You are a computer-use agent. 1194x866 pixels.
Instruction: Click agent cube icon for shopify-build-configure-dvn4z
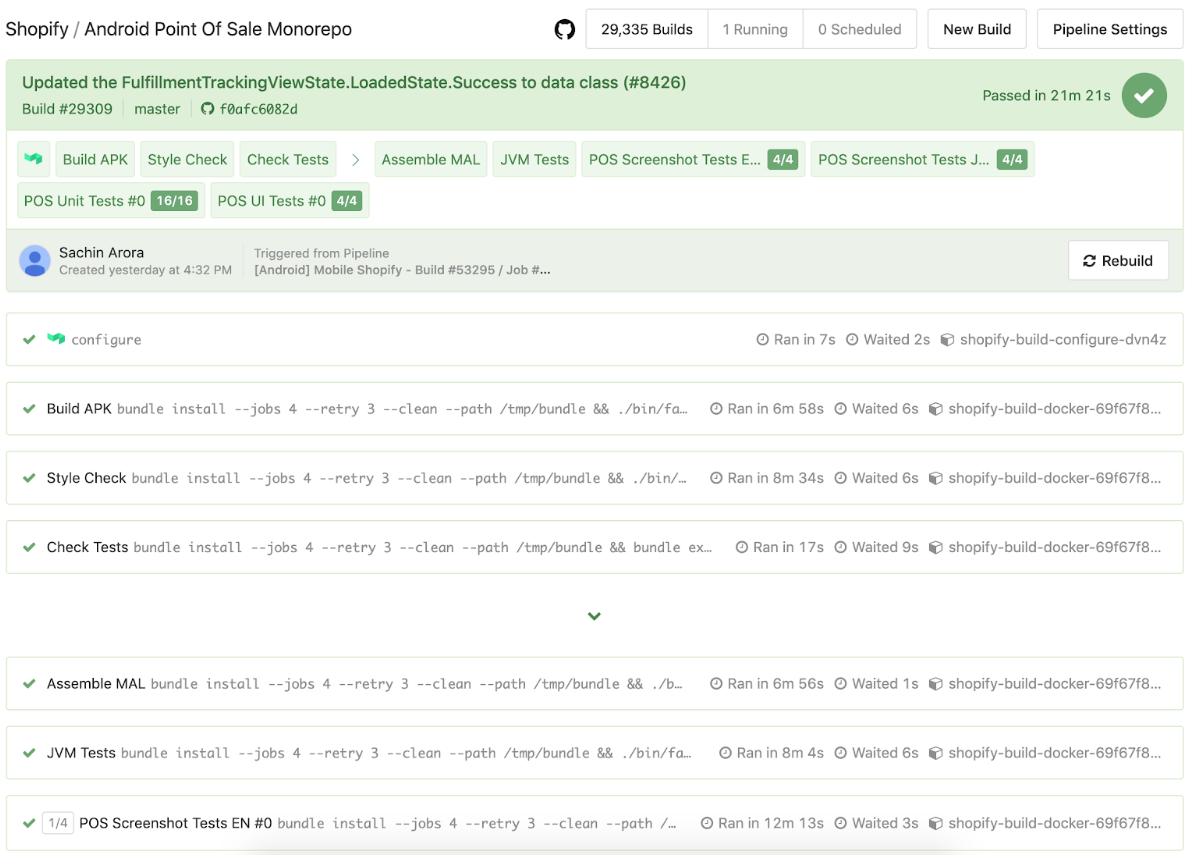947,340
